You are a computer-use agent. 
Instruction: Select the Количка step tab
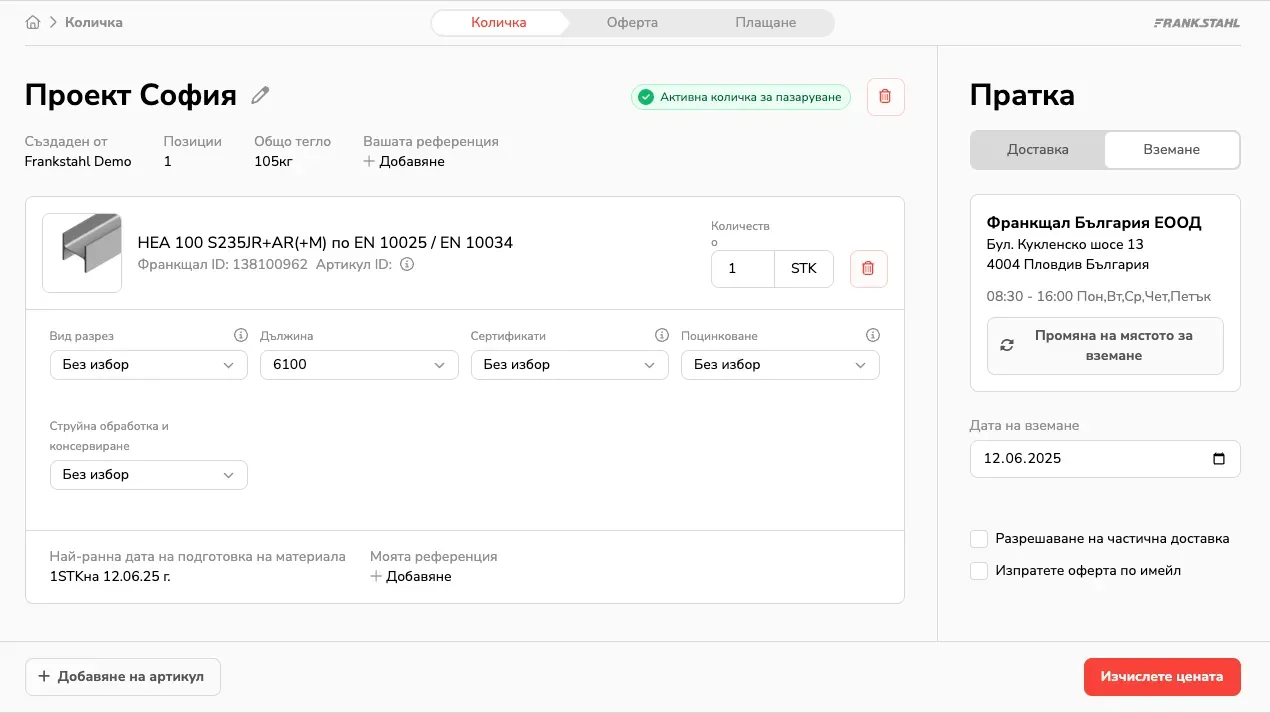tap(498, 22)
